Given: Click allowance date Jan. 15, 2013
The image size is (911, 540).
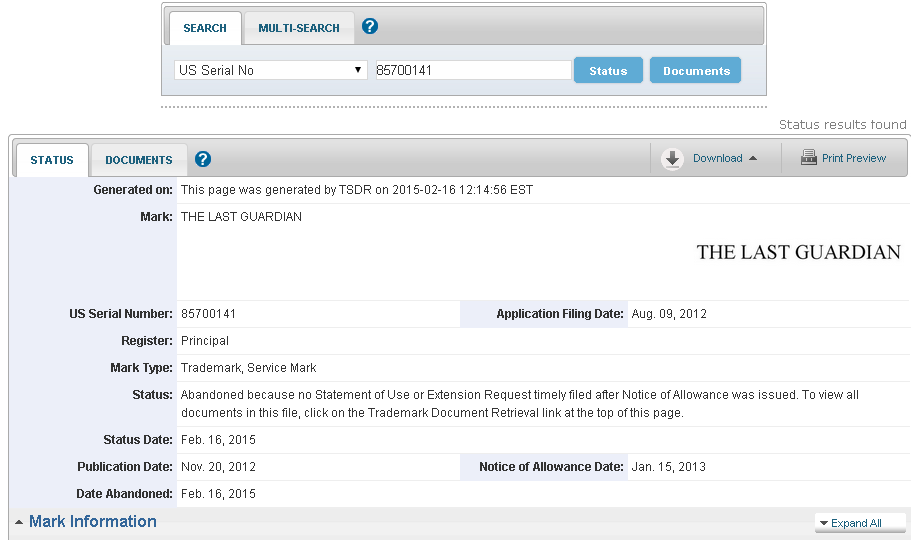Looking at the screenshot, I should click(x=668, y=467).
